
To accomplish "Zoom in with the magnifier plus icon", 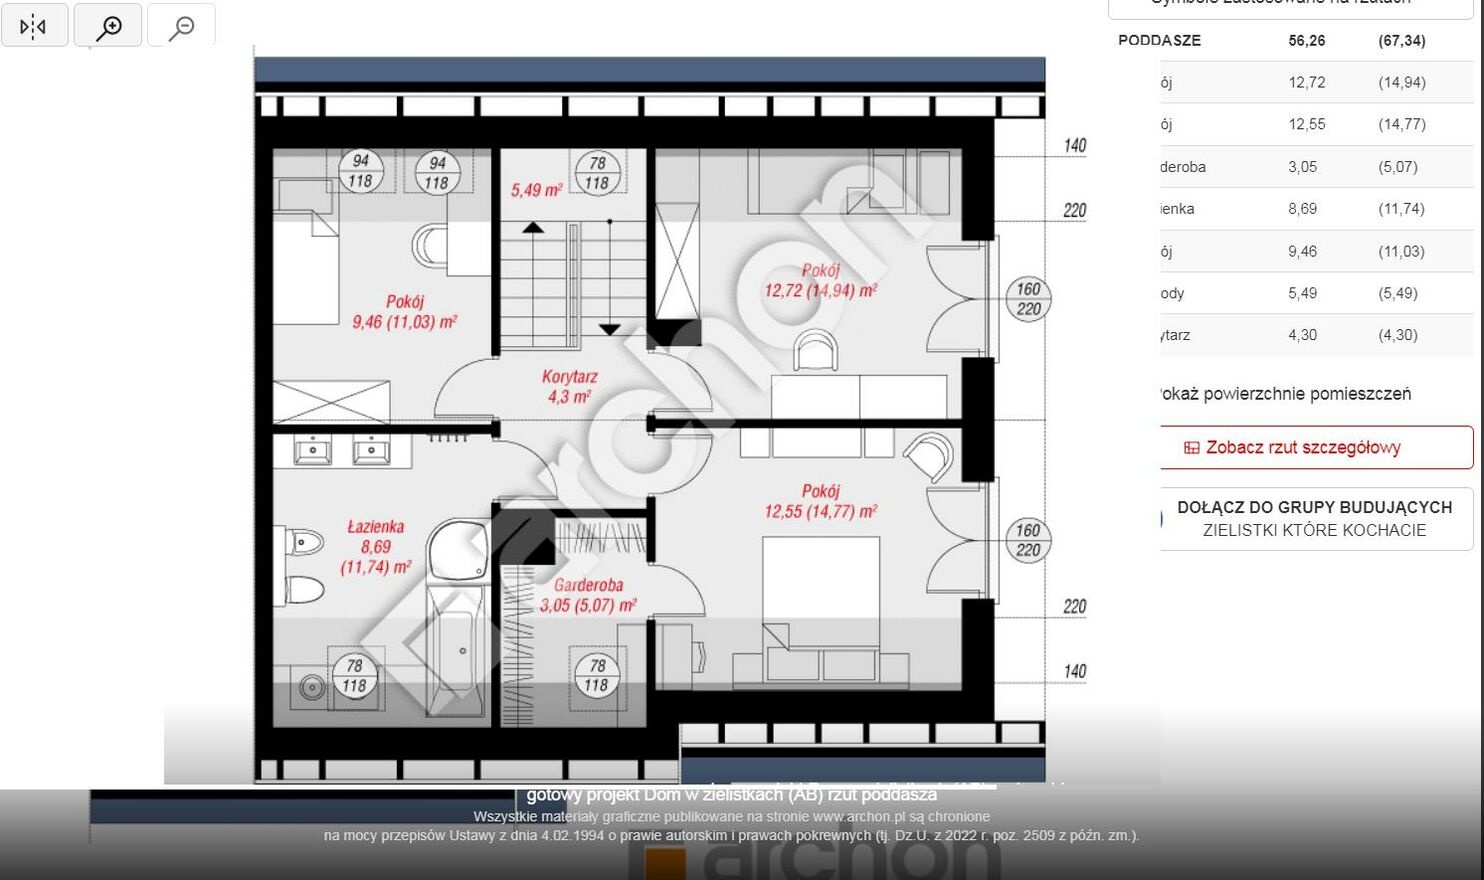I will tap(108, 26).
